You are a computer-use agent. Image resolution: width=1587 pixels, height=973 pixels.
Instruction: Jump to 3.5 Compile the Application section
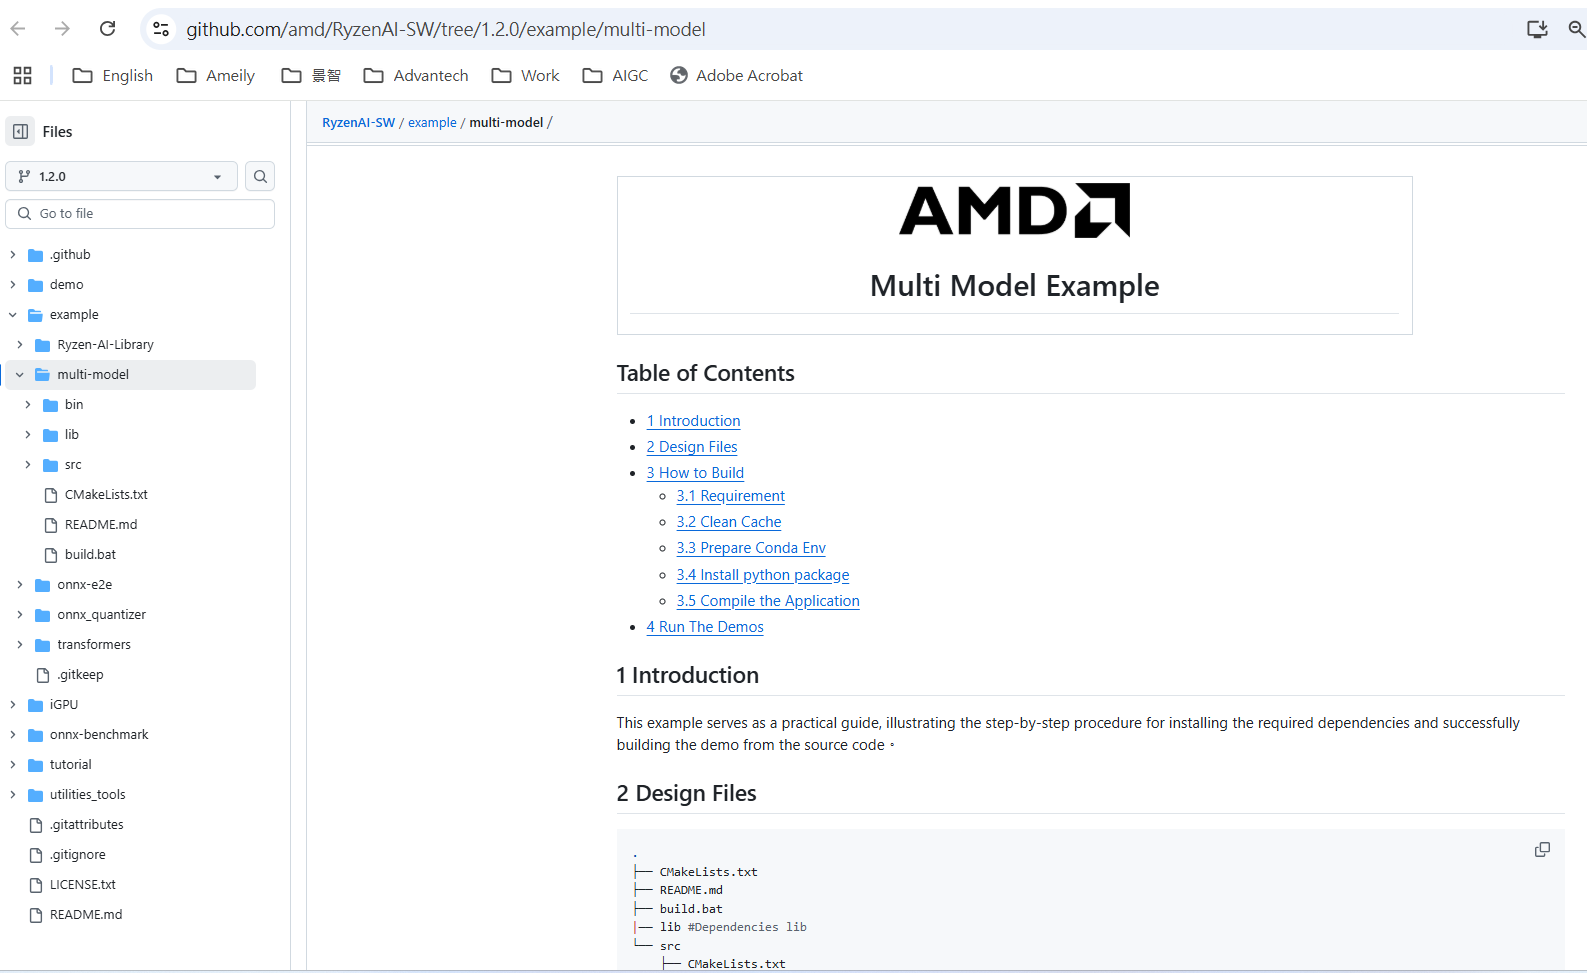767,601
